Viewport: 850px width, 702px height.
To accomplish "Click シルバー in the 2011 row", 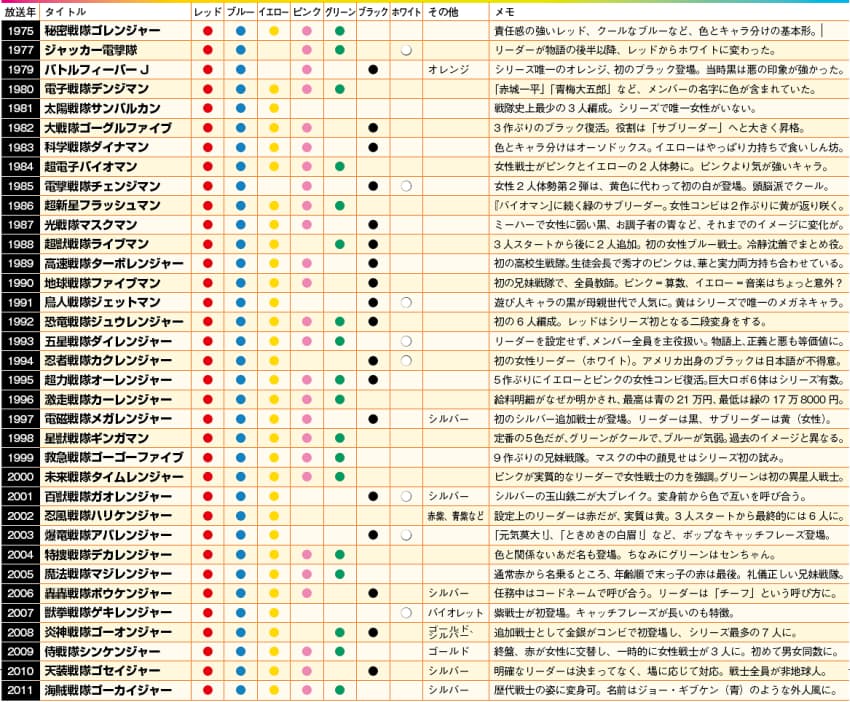I will pos(448,690).
